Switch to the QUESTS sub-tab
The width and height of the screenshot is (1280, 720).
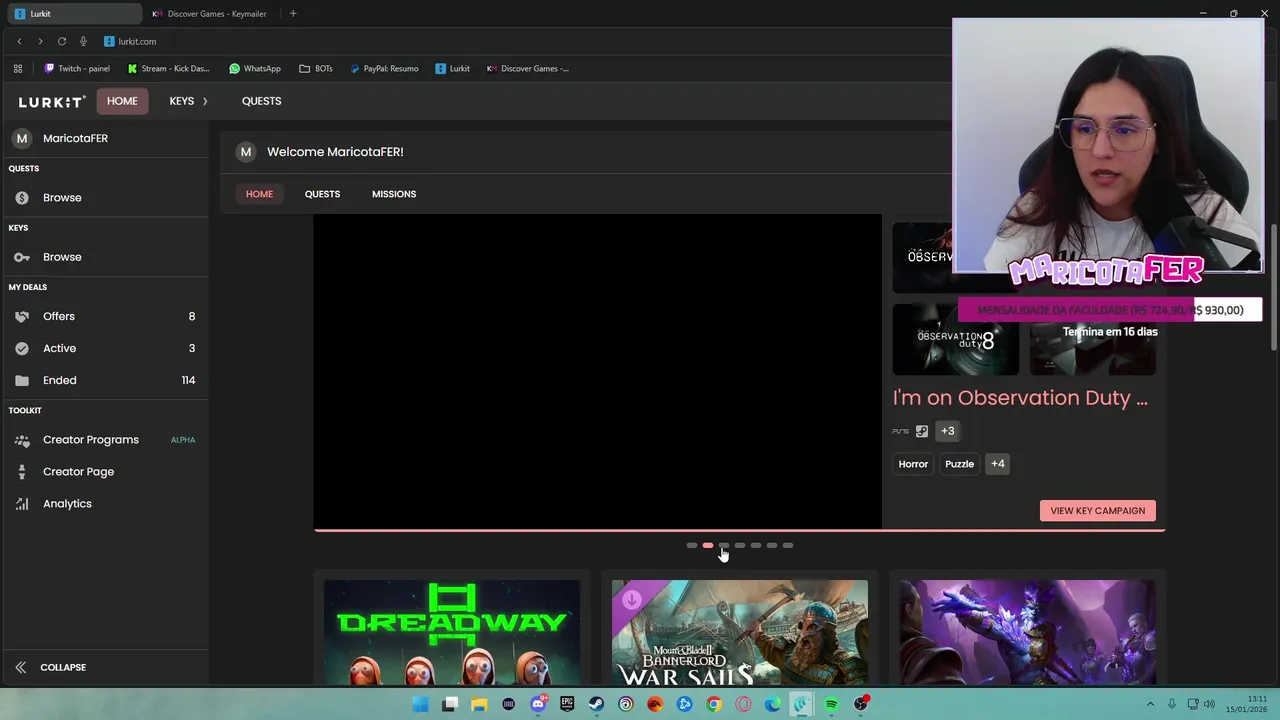pyautogui.click(x=322, y=194)
